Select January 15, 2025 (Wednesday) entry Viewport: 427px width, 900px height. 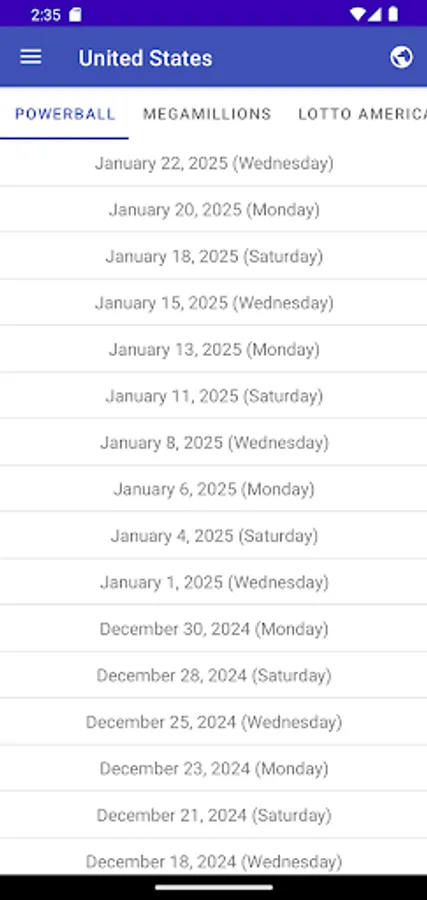[214, 302]
